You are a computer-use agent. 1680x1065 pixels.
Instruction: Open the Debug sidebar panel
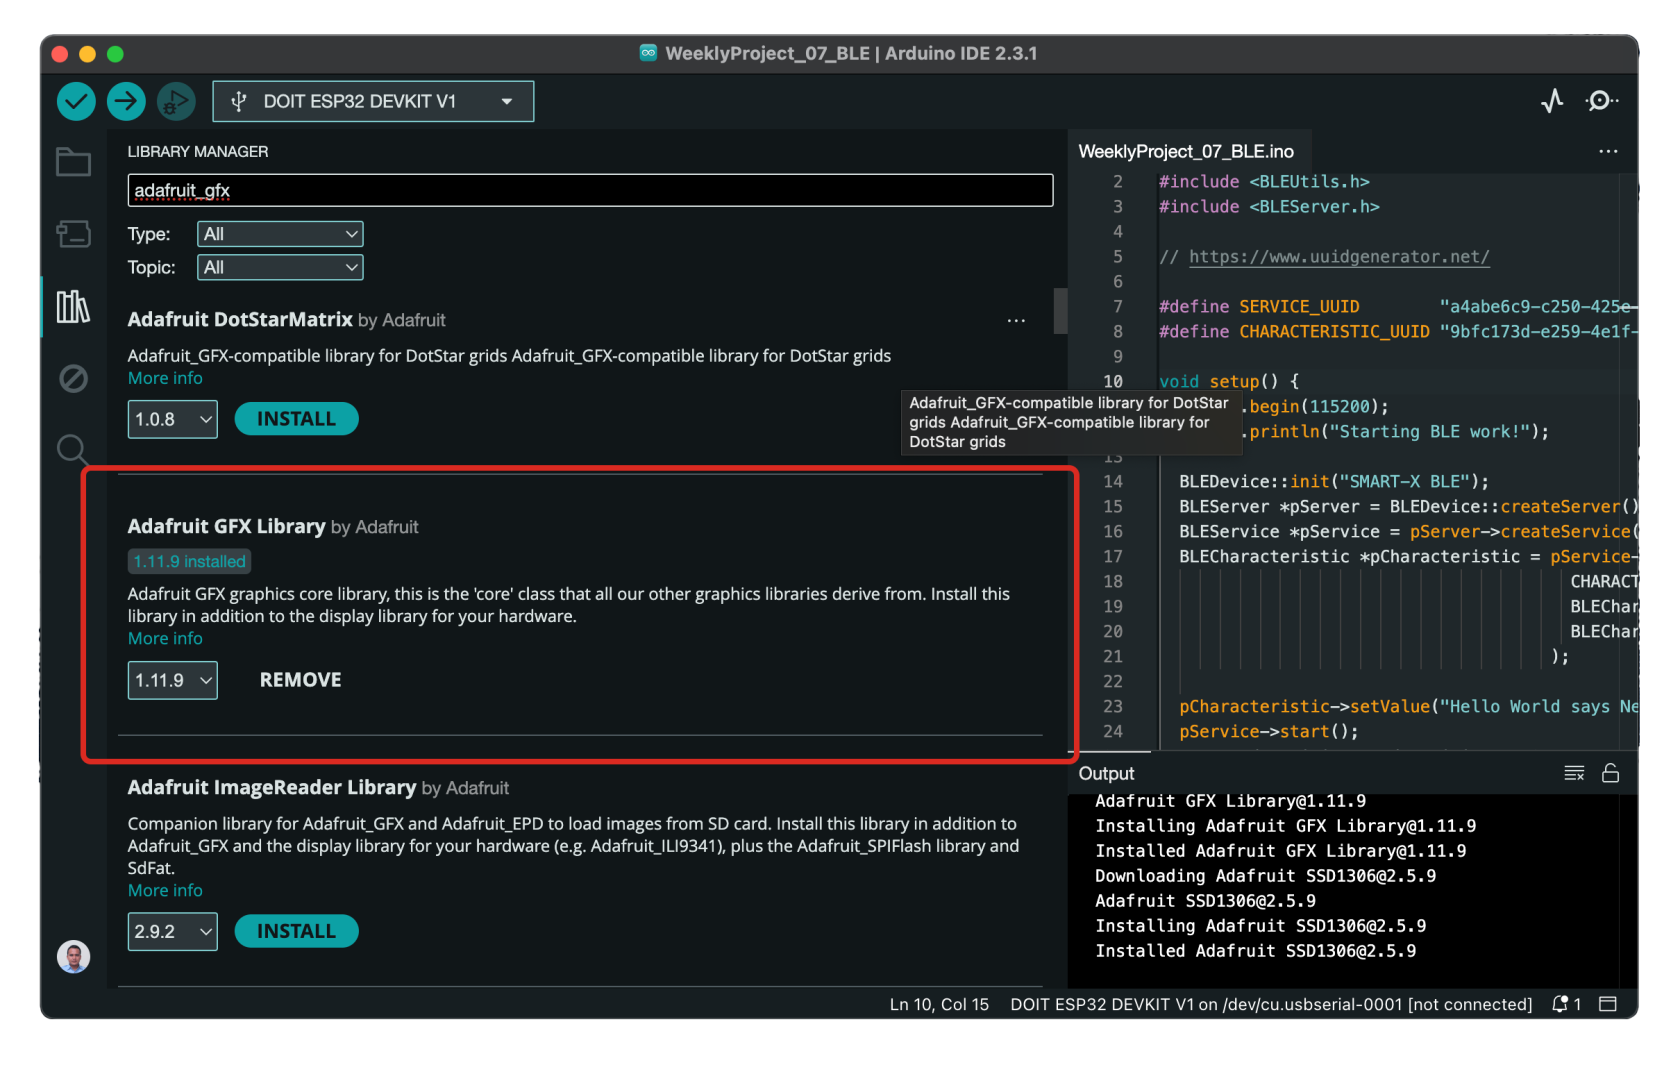point(73,378)
